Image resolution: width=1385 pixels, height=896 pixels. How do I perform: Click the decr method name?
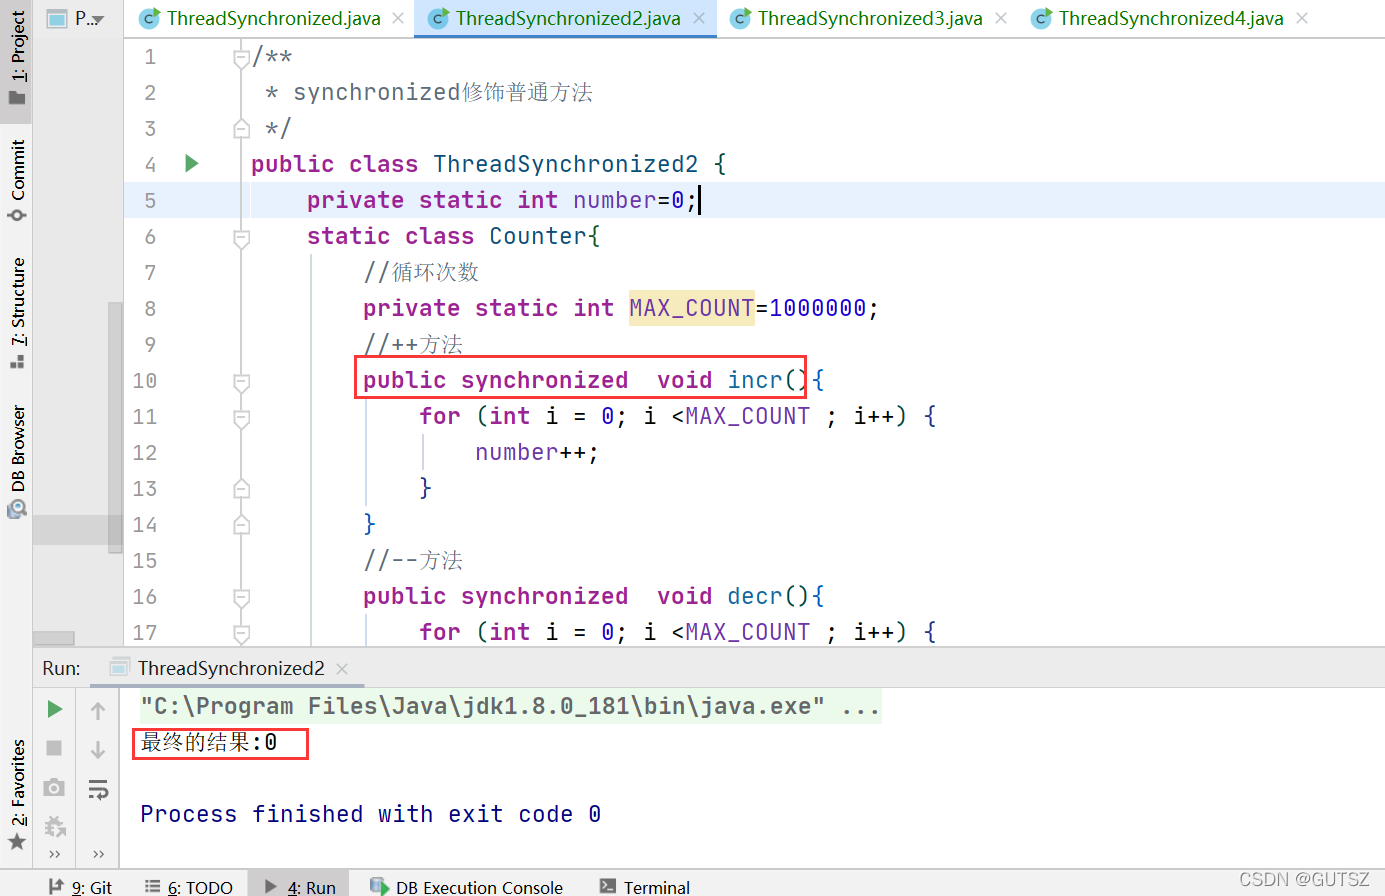[755, 596]
